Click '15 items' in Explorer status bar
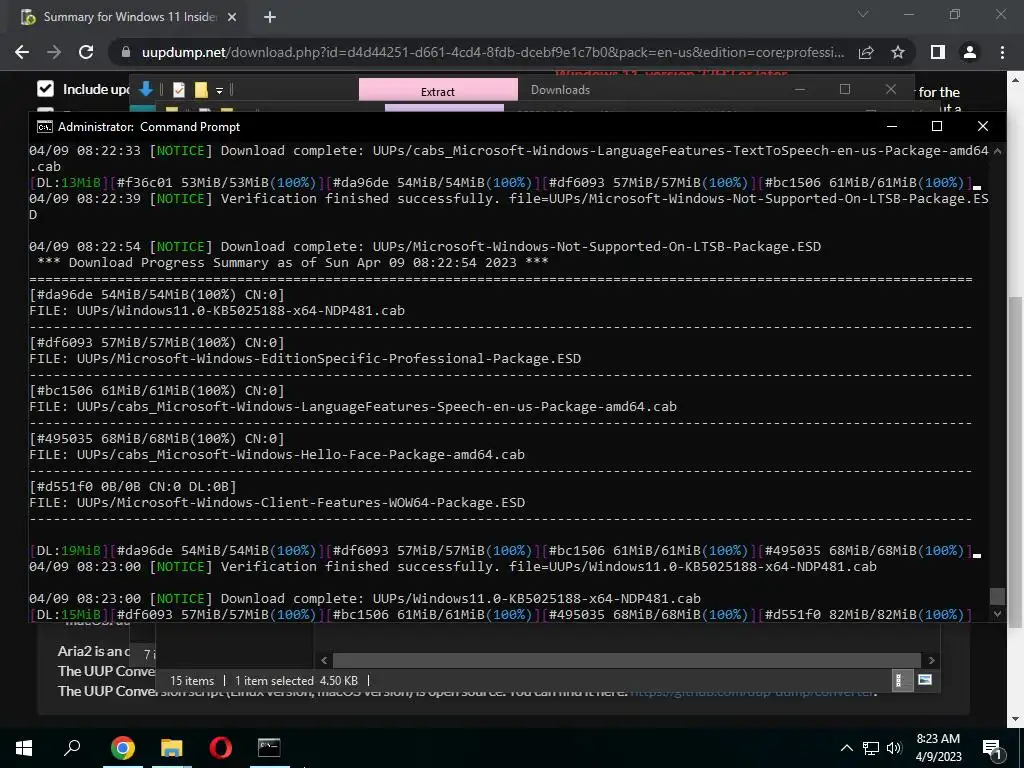The height and width of the screenshot is (768, 1024). [192, 680]
